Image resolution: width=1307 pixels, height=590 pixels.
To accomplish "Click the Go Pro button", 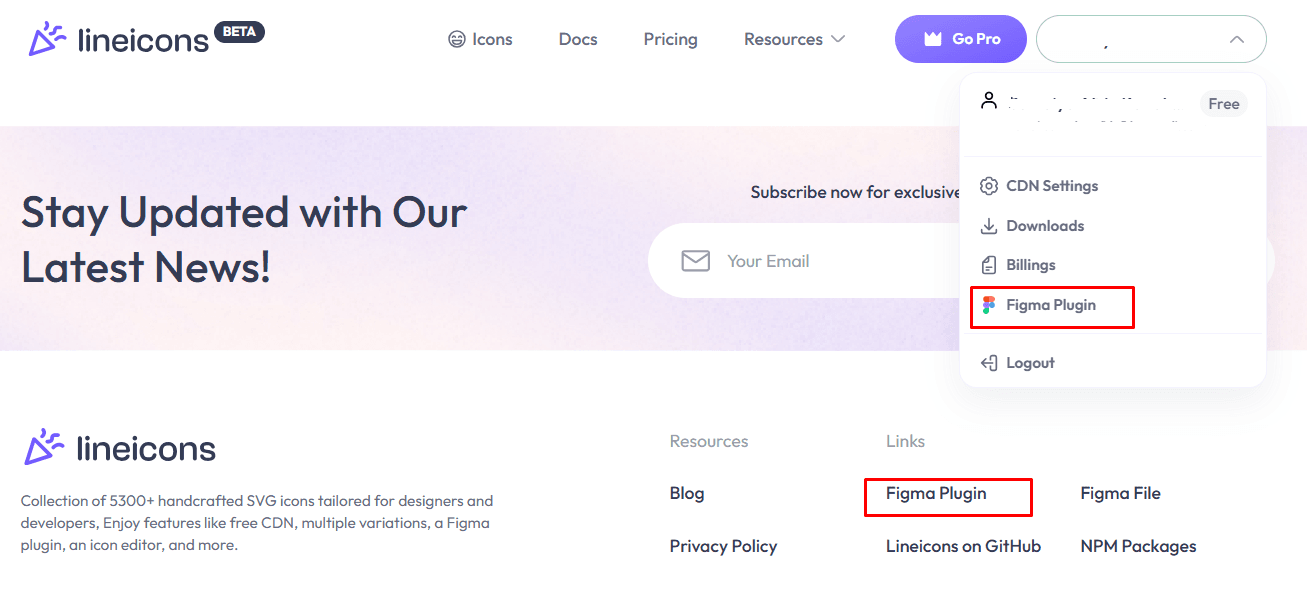I will (x=961, y=39).
